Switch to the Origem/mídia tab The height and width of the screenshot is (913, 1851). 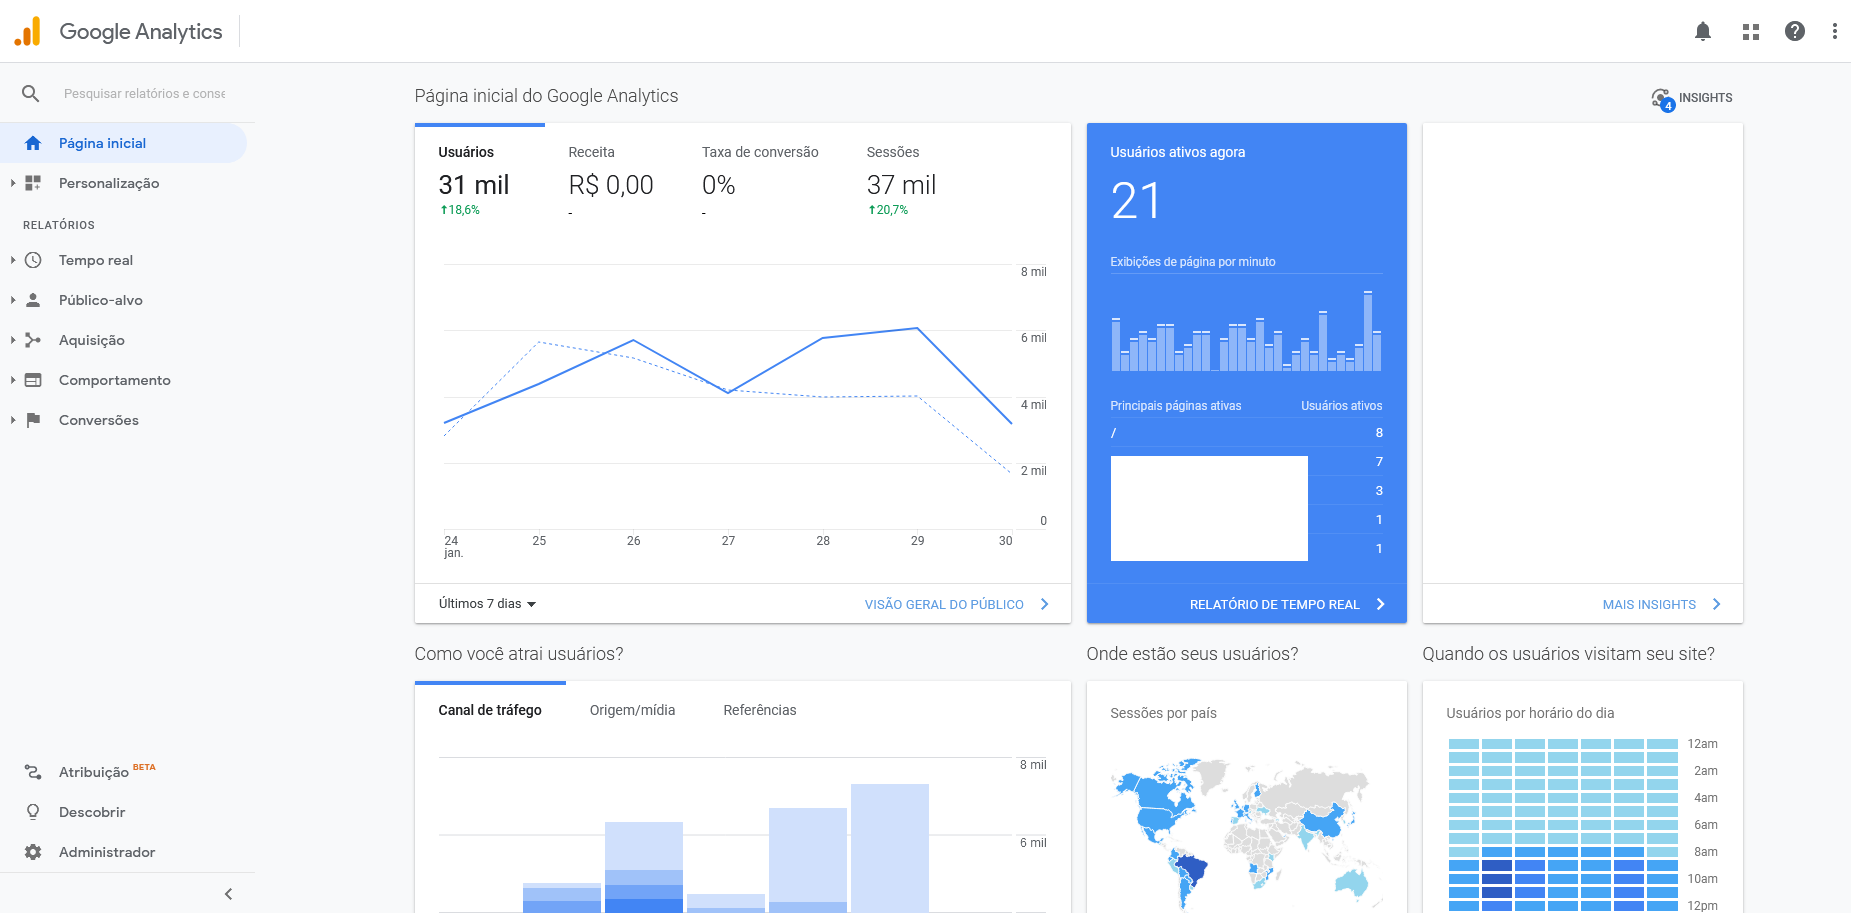(632, 710)
